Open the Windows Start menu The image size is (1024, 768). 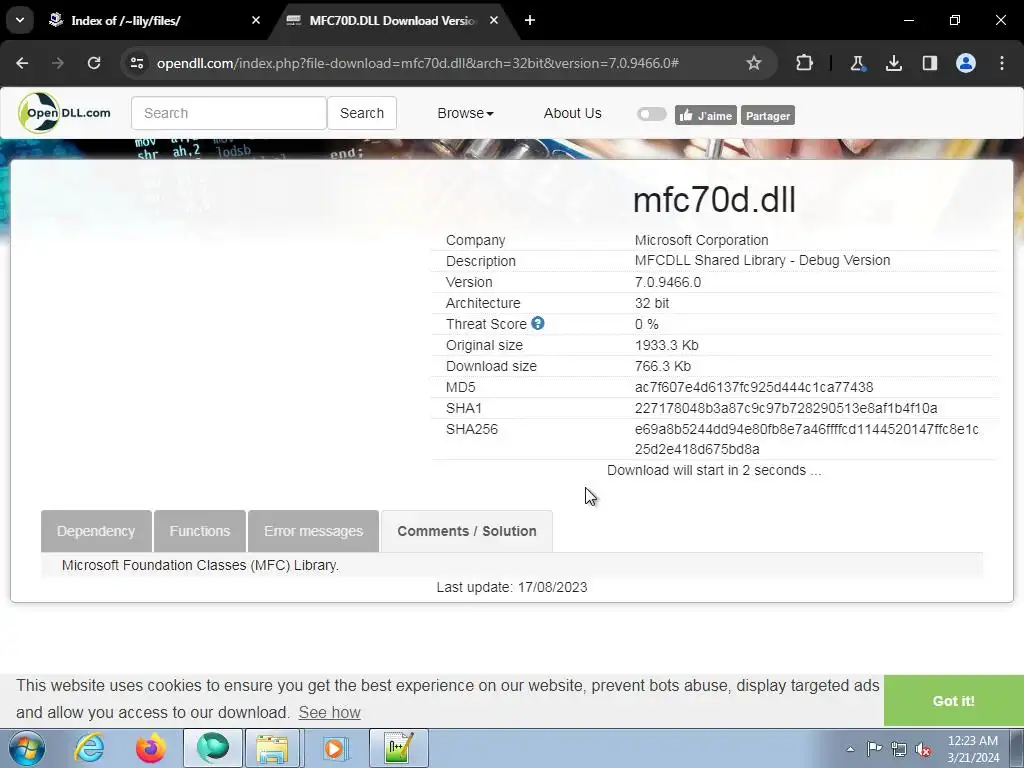click(27, 748)
